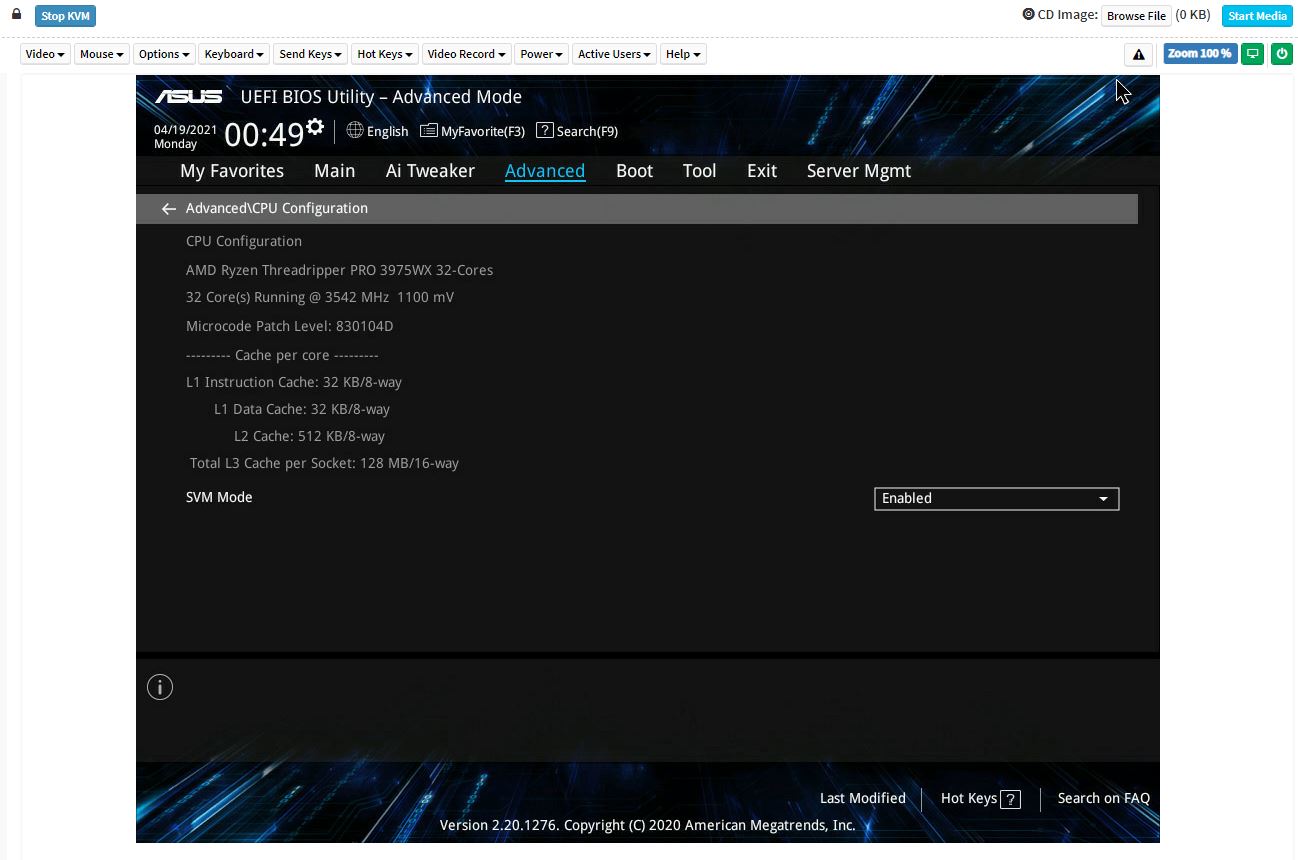Click the Zoom 100 % button
Image resolution: width=1298 pixels, height=860 pixels.
[x=1200, y=54]
